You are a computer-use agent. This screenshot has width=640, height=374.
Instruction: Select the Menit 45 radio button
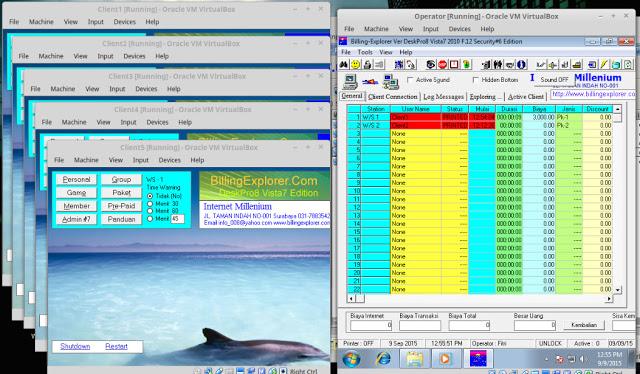[x=150, y=219]
